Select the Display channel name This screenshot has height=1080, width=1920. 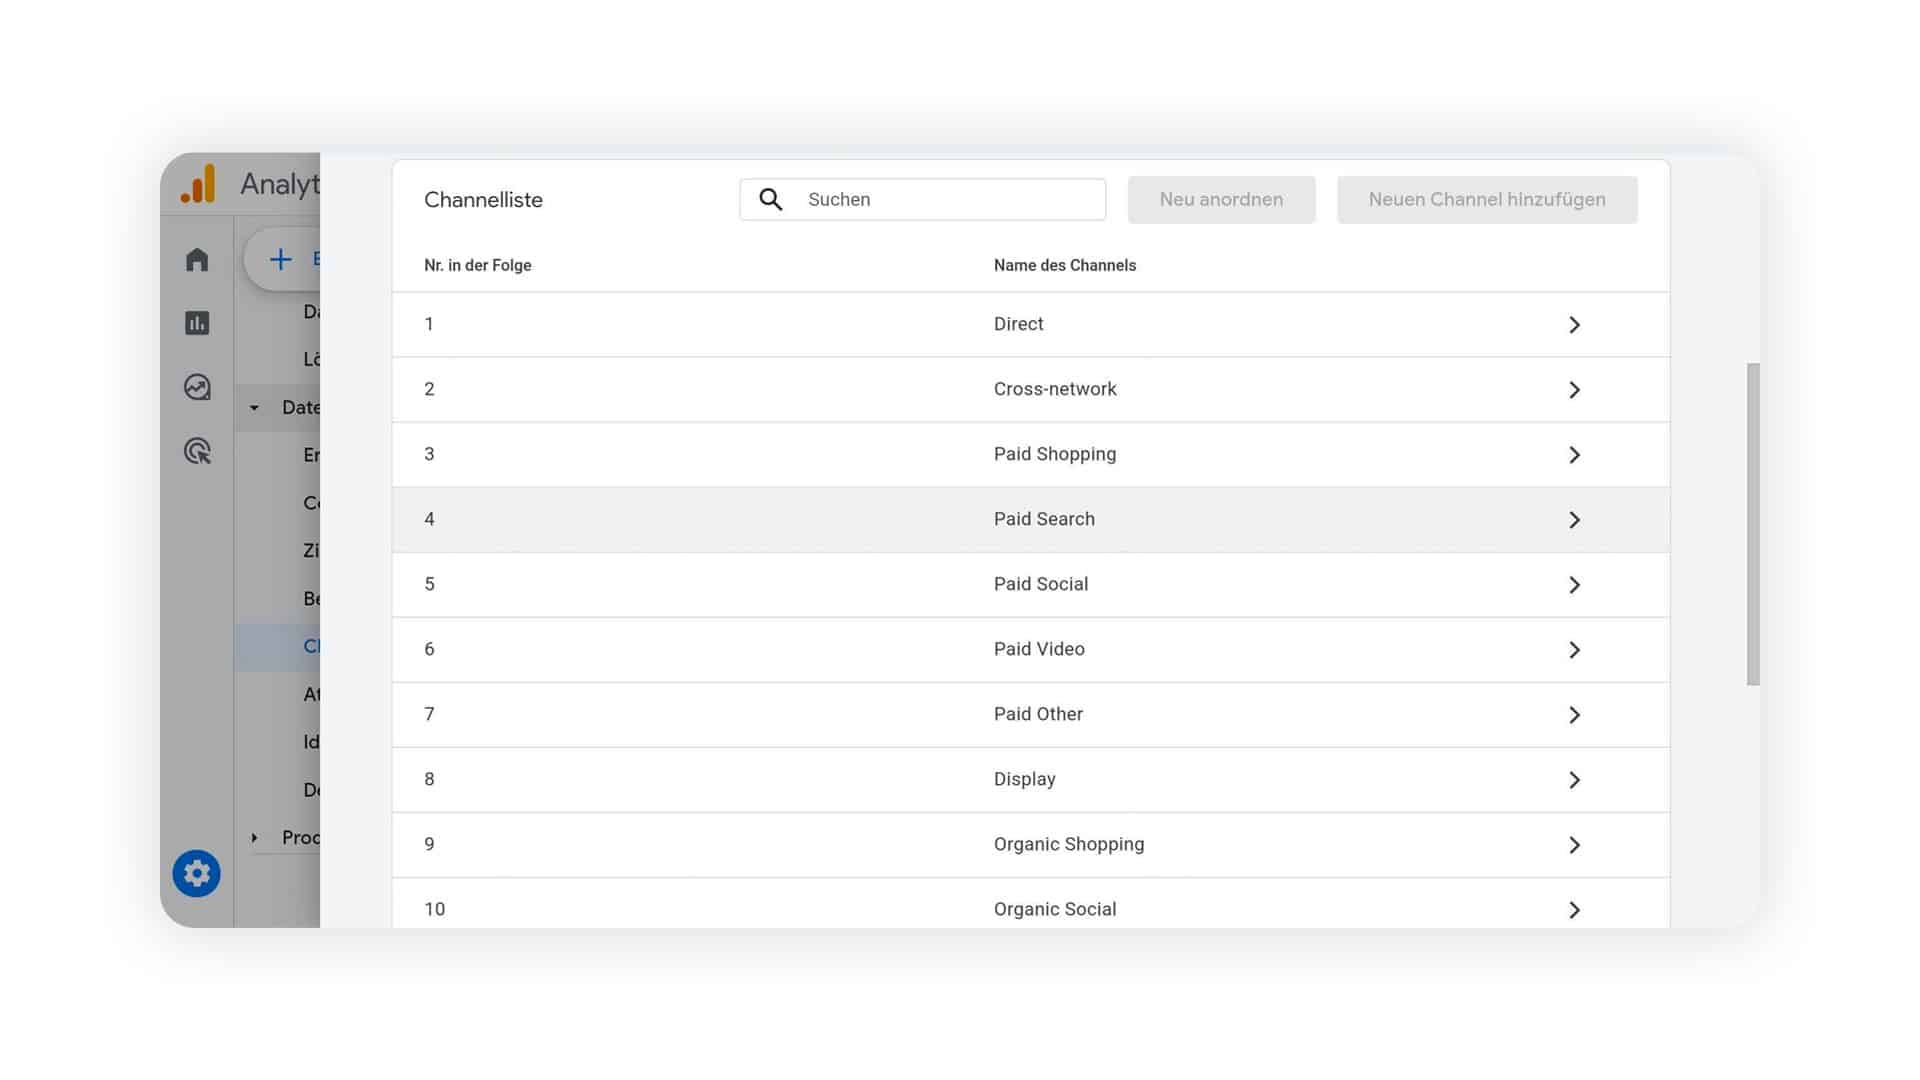click(x=1025, y=779)
